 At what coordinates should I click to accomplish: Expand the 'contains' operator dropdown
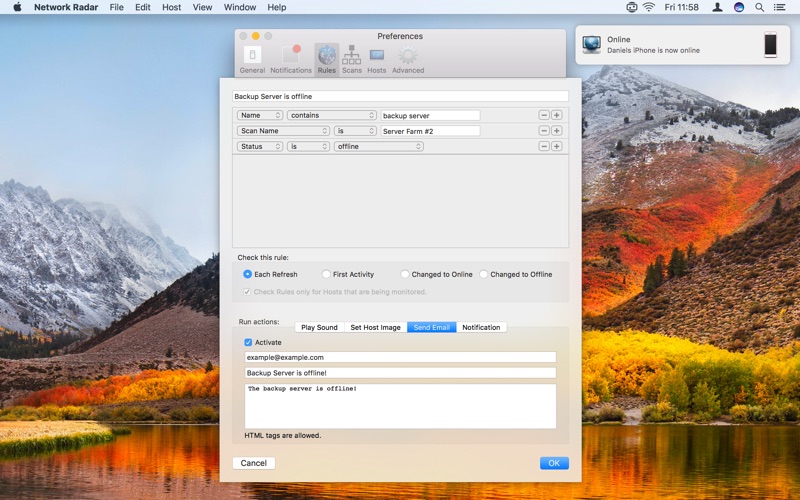(331, 115)
